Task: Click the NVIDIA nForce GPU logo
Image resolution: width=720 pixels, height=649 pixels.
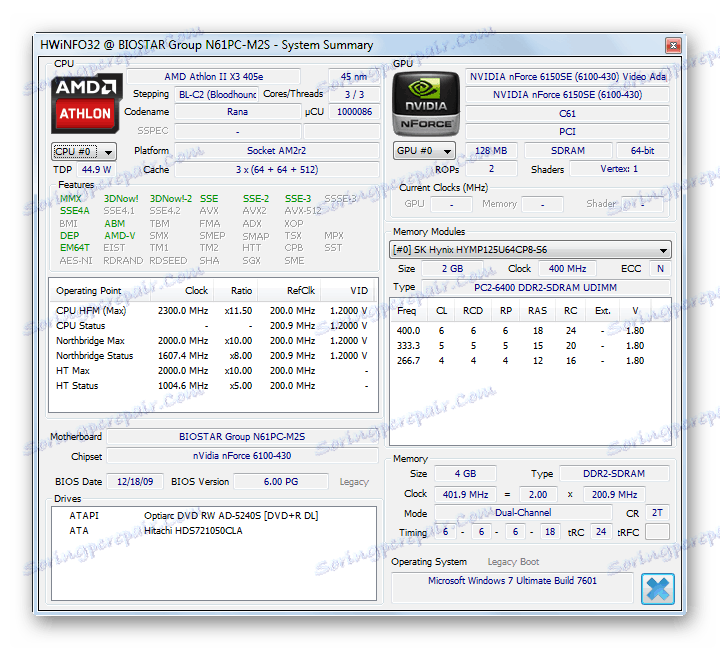Action: 426,104
